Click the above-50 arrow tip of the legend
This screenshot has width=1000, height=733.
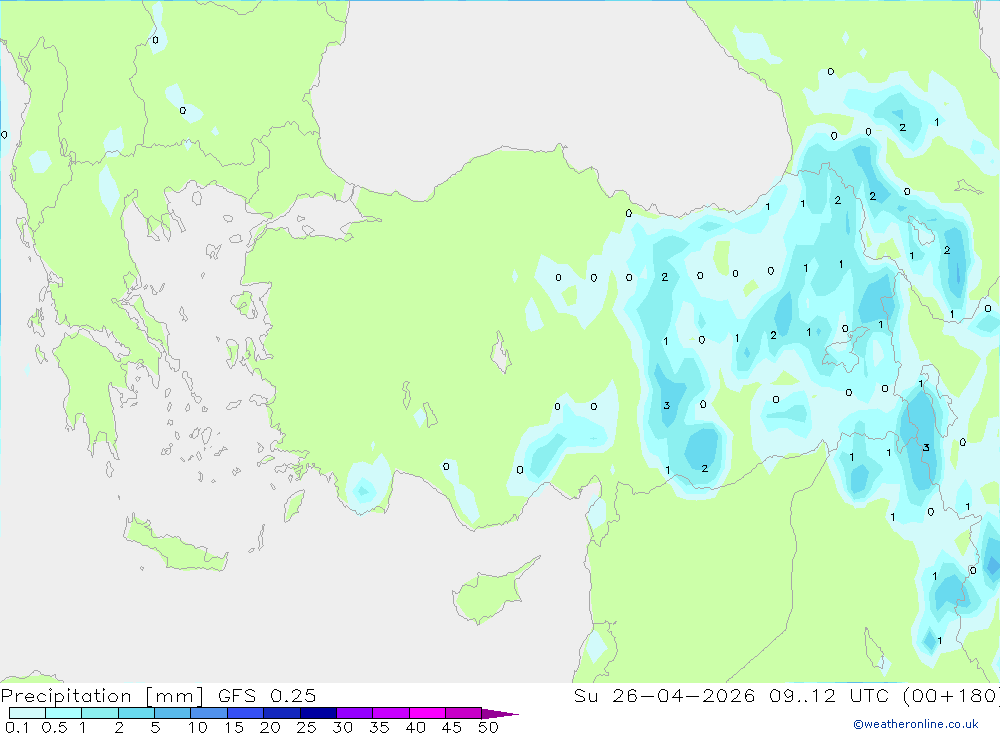[501, 713]
